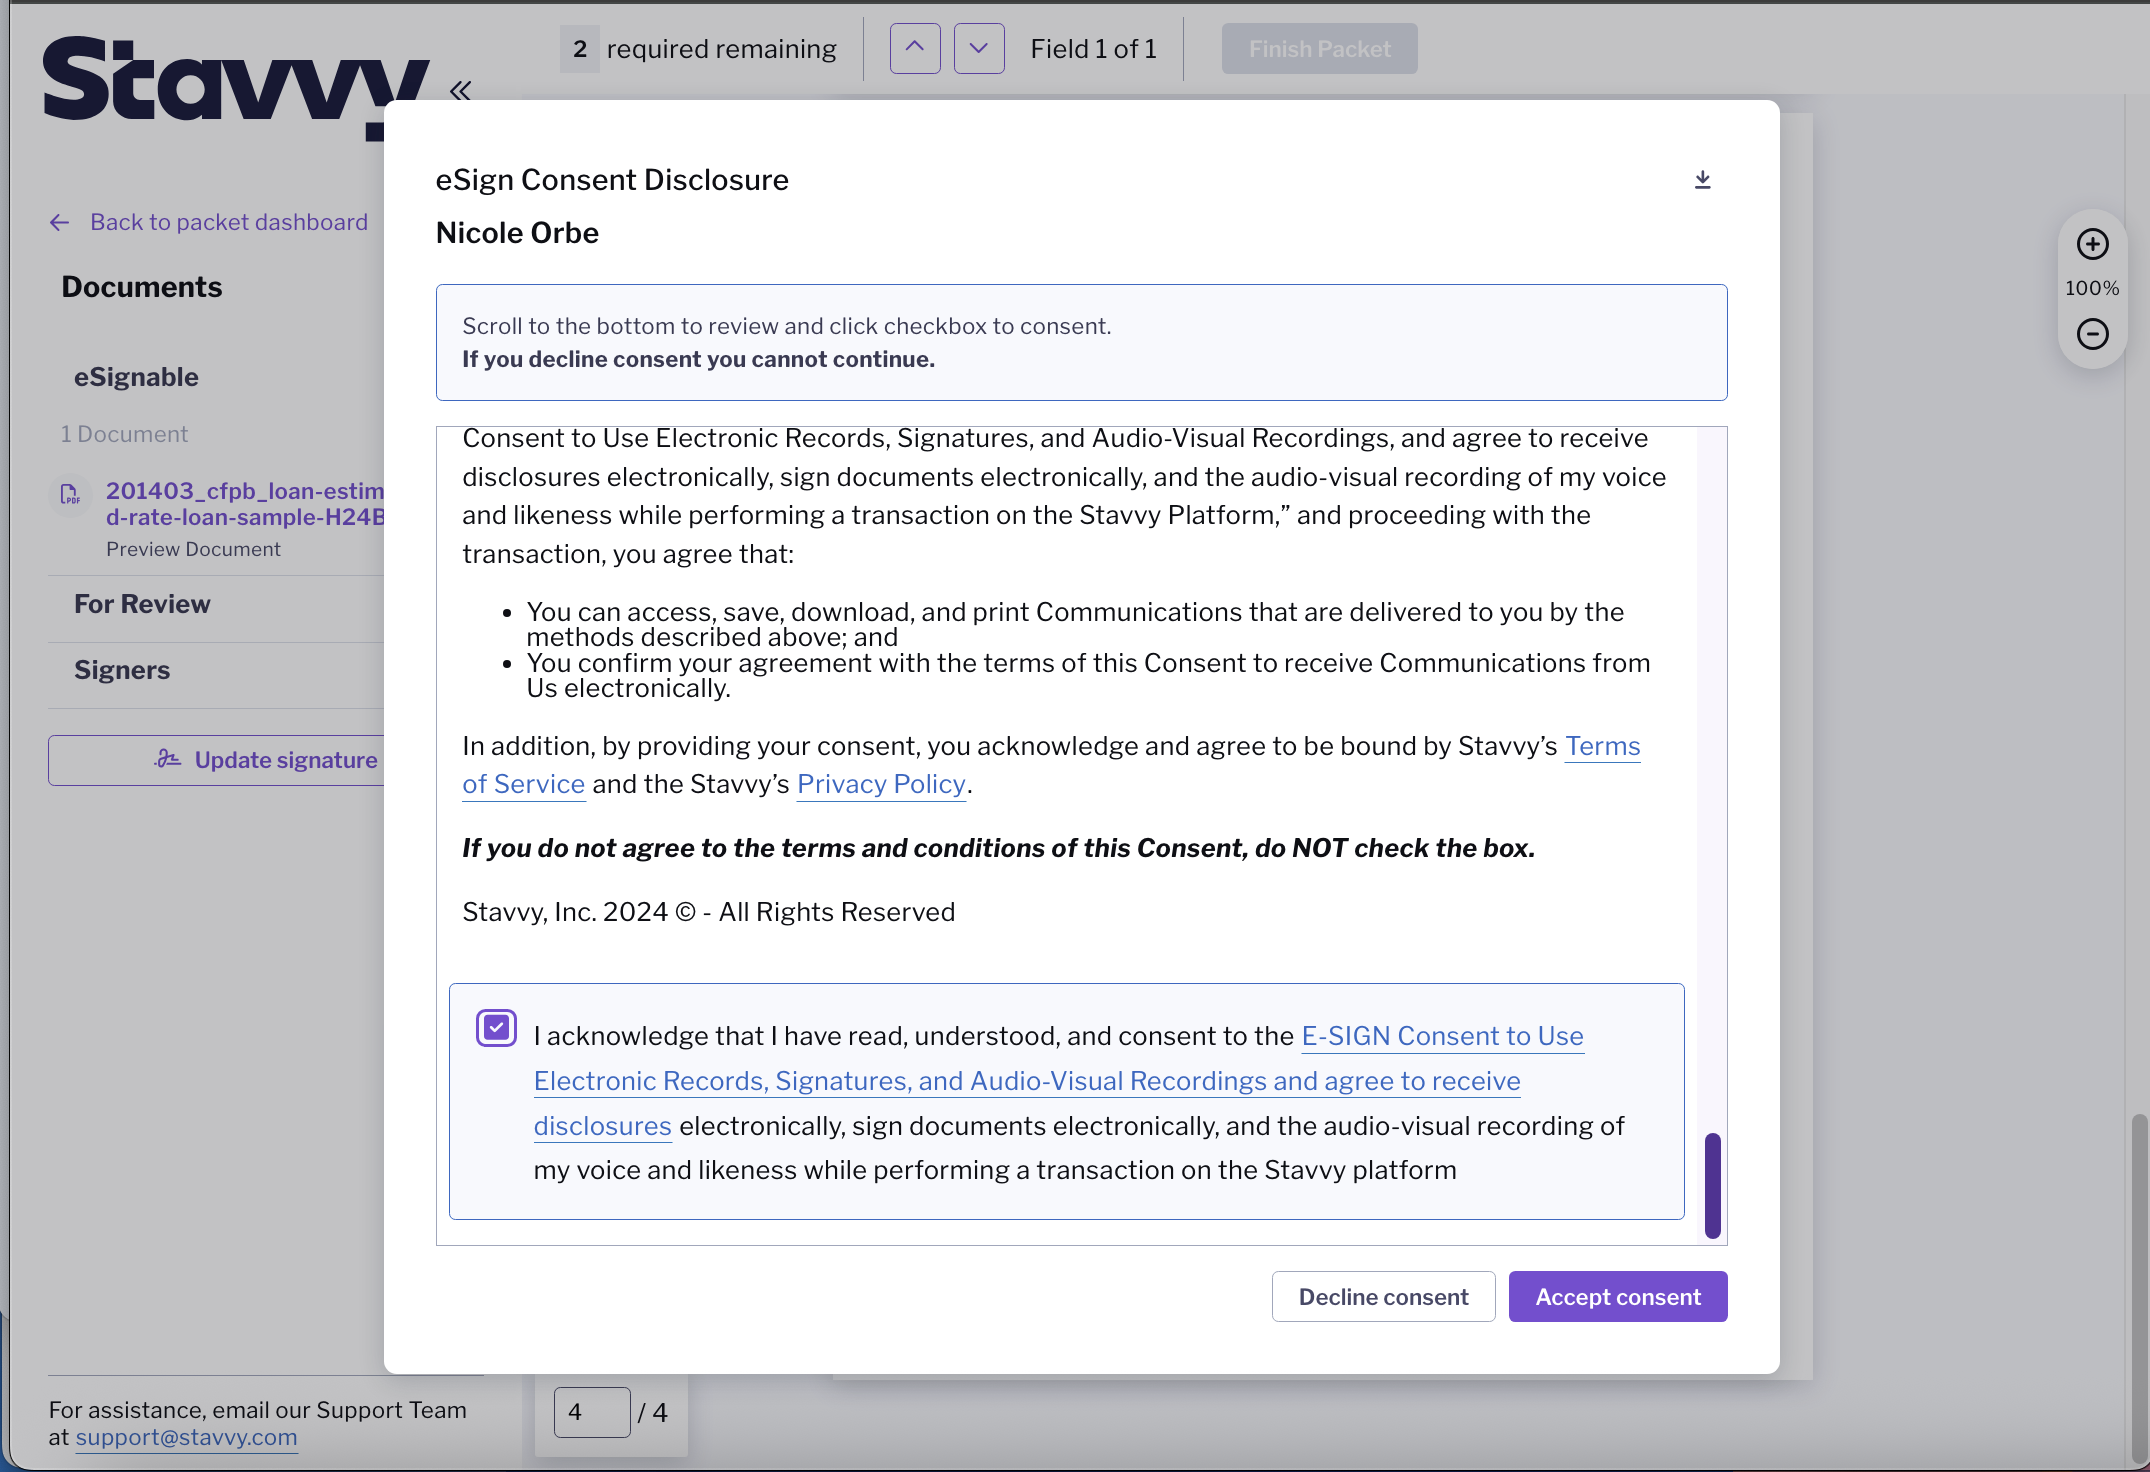Click the PDF document icon
2150x1472 pixels.
tap(70, 494)
